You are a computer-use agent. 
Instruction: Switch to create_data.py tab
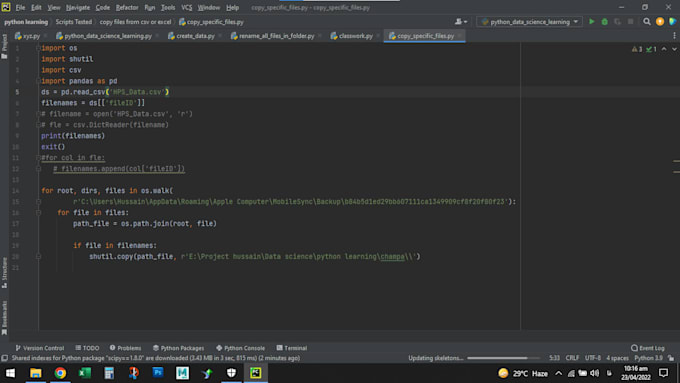[x=191, y=36]
